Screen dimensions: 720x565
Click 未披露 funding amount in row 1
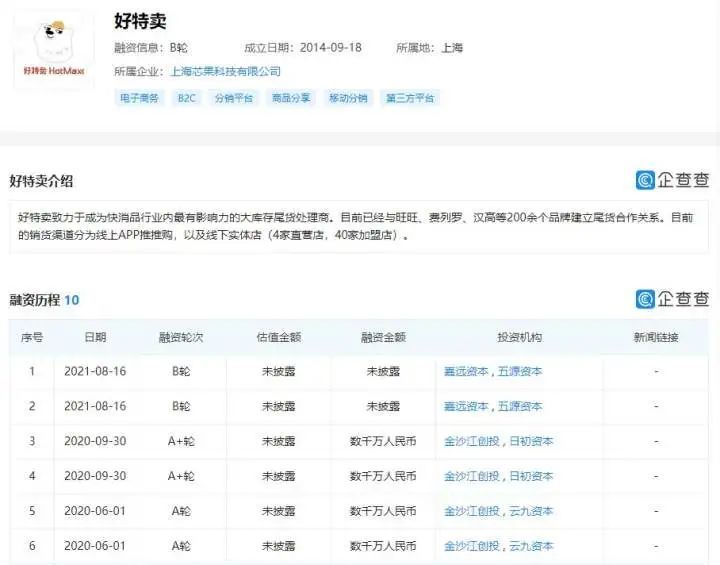coord(383,371)
